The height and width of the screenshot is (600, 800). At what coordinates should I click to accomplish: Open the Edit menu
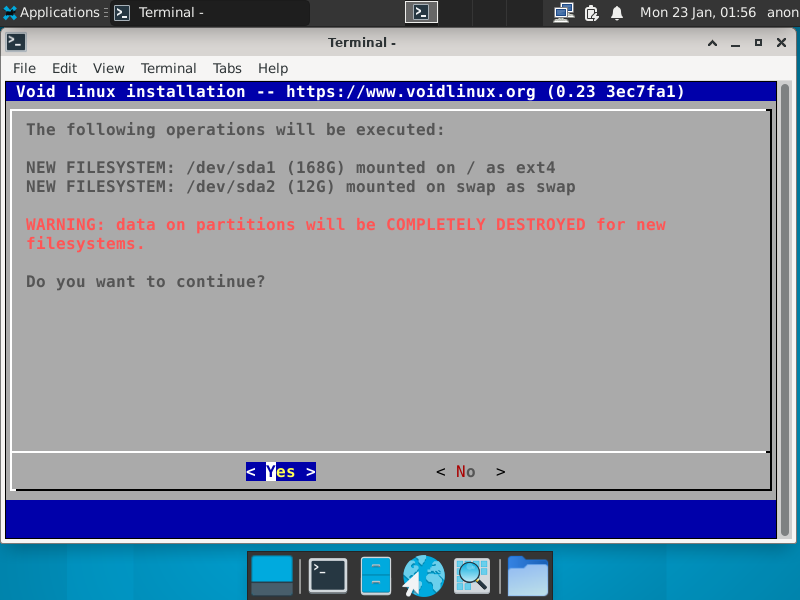(x=64, y=68)
